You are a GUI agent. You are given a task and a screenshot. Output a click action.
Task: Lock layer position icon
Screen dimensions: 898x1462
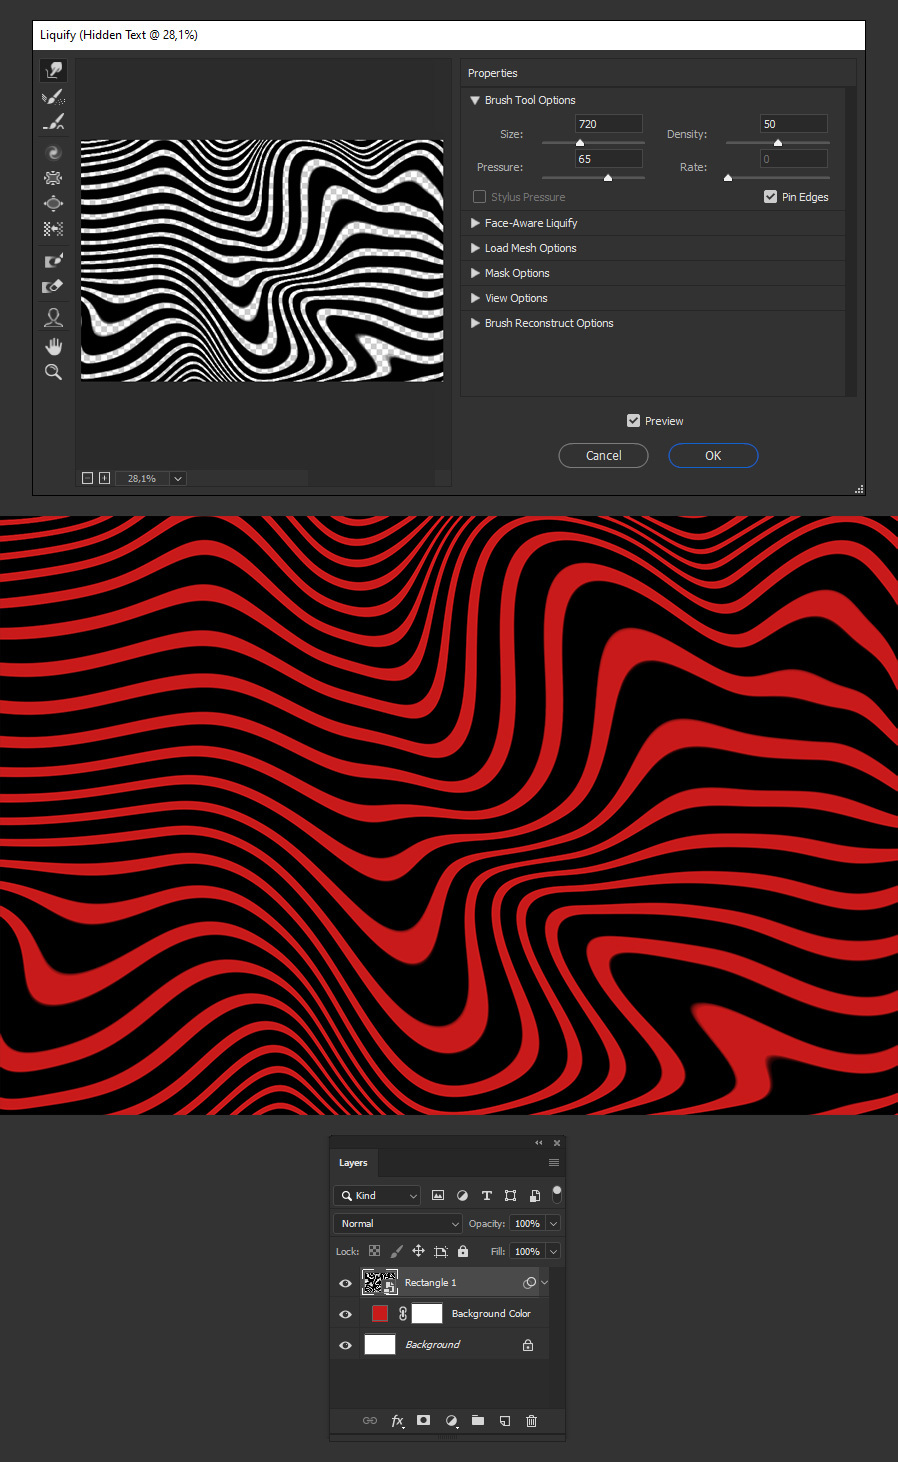click(418, 1251)
